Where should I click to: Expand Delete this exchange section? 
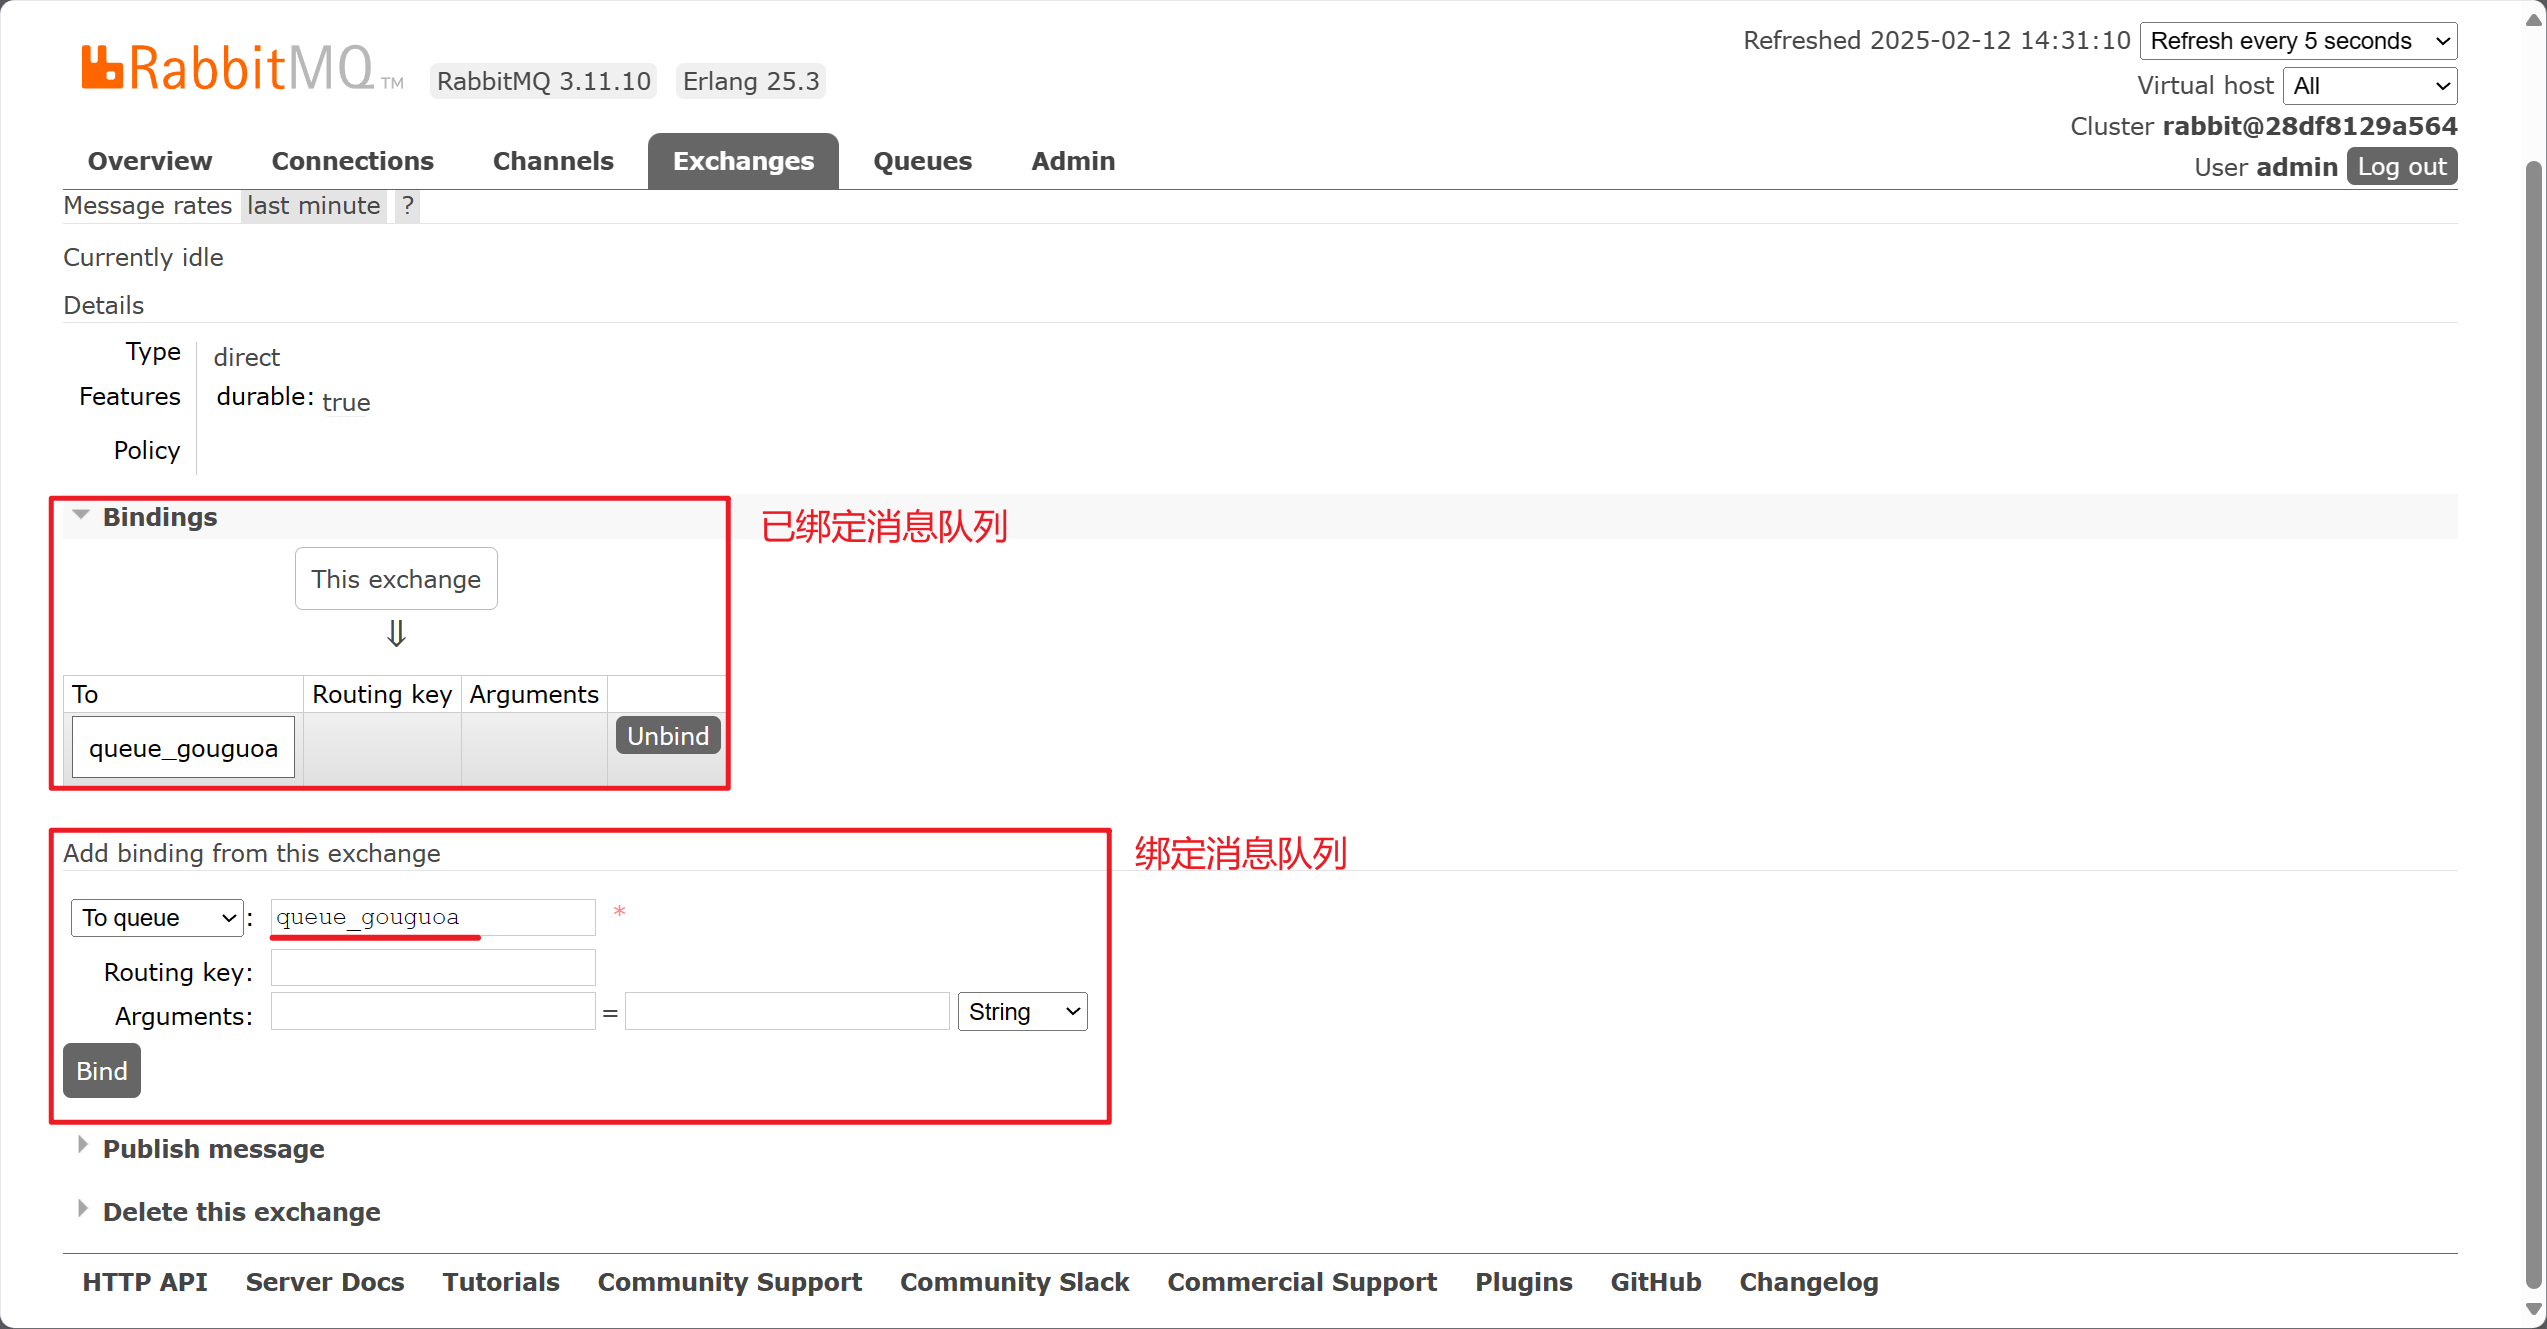(x=240, y=1212)
